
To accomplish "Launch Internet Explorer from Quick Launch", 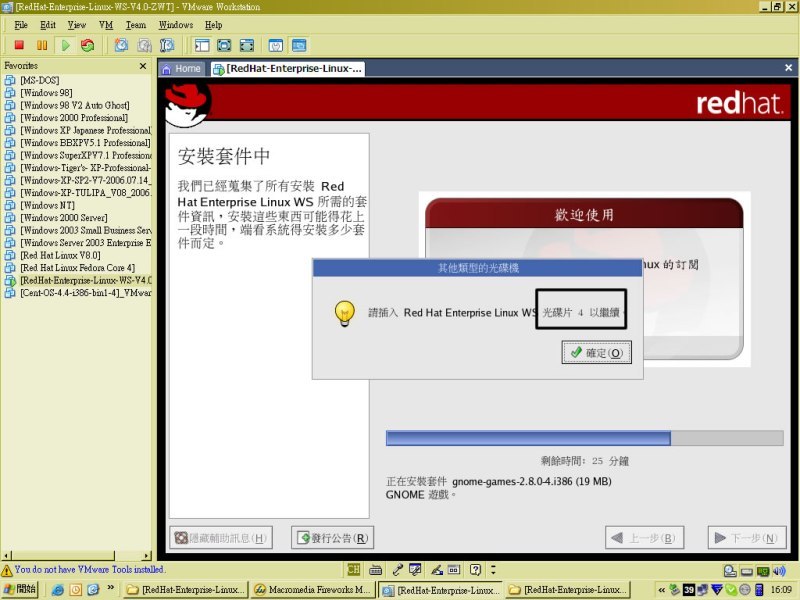I will 58,590.
